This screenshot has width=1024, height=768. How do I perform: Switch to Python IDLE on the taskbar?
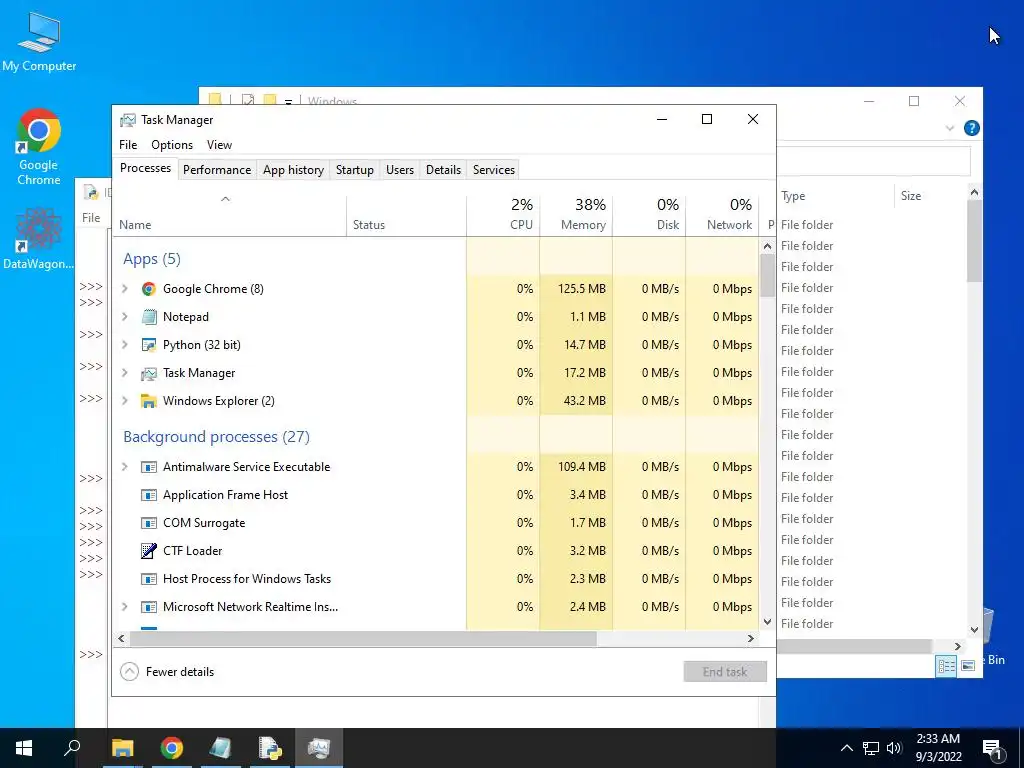click(x=270, y=748)
